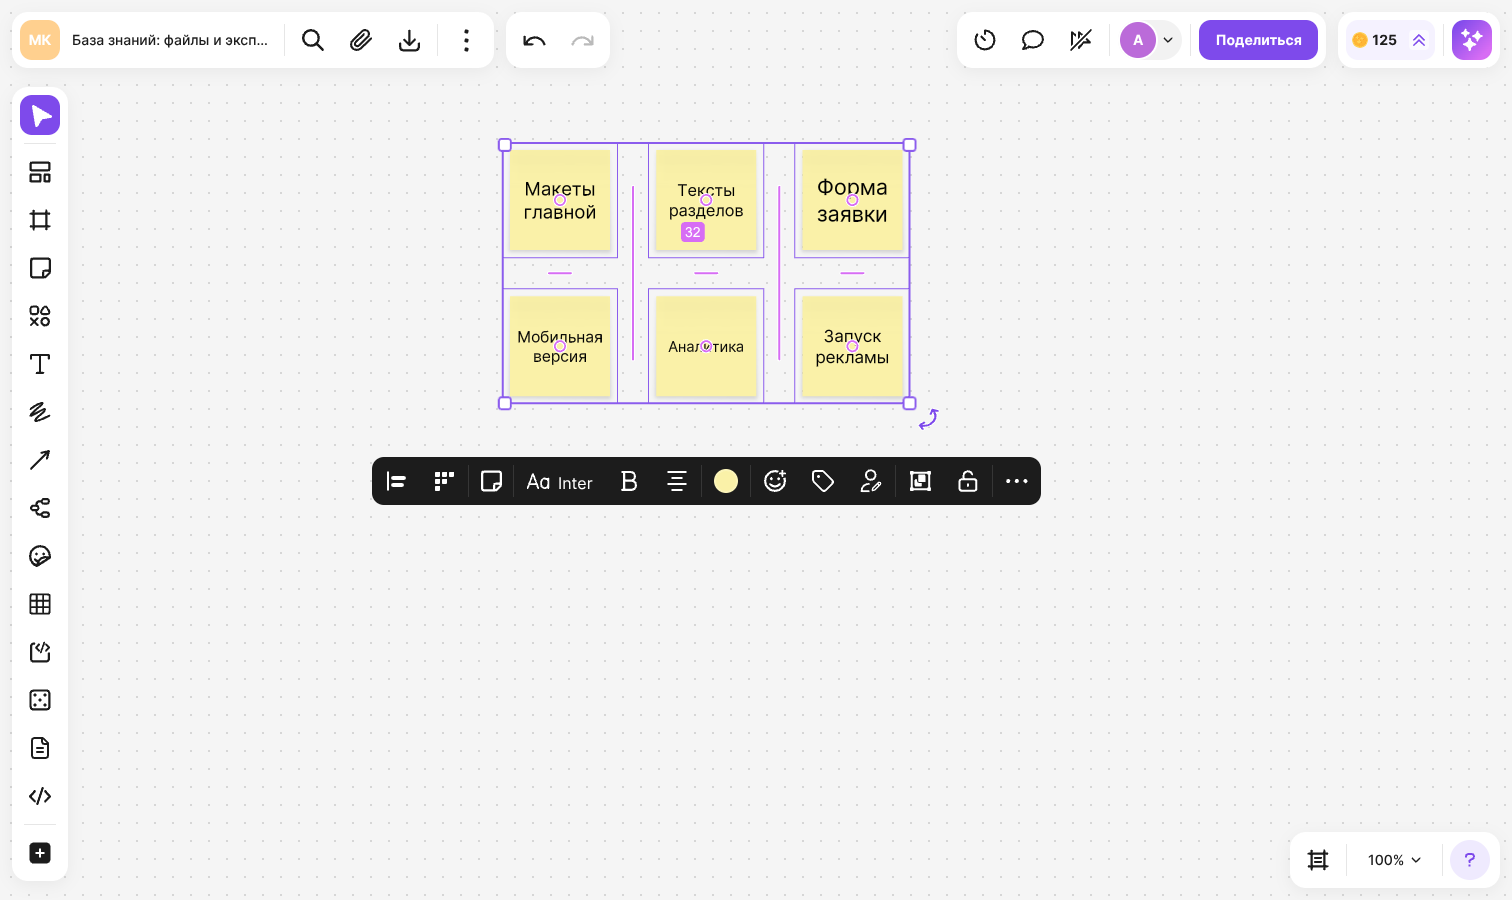Toggle the lock on selected notes

tap(968, 481)
